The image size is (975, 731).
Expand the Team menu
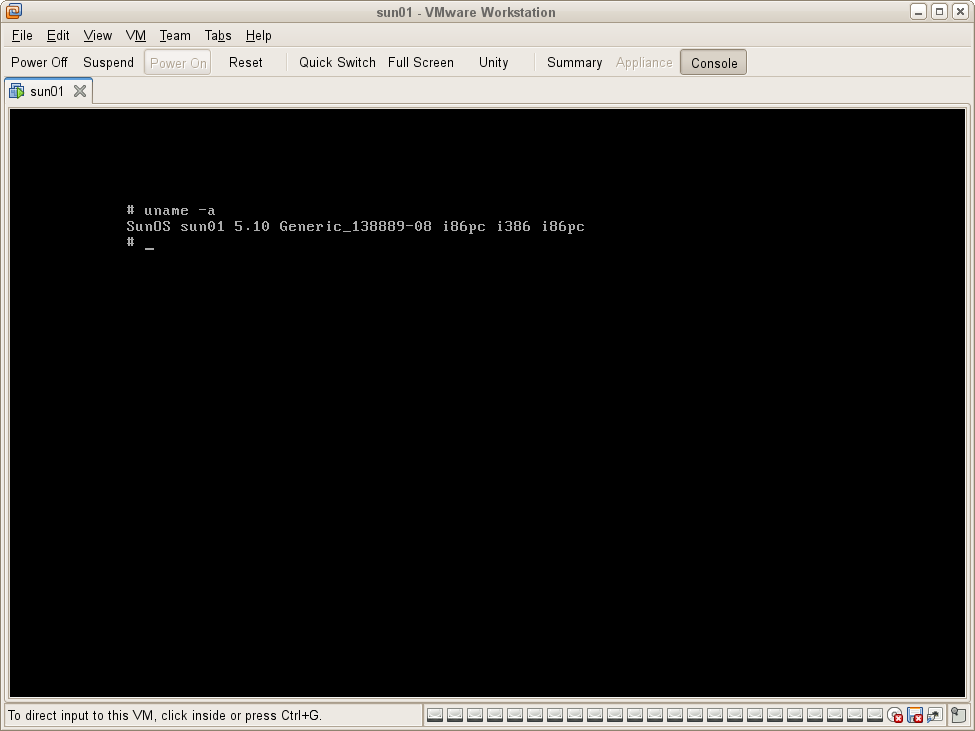175,35
